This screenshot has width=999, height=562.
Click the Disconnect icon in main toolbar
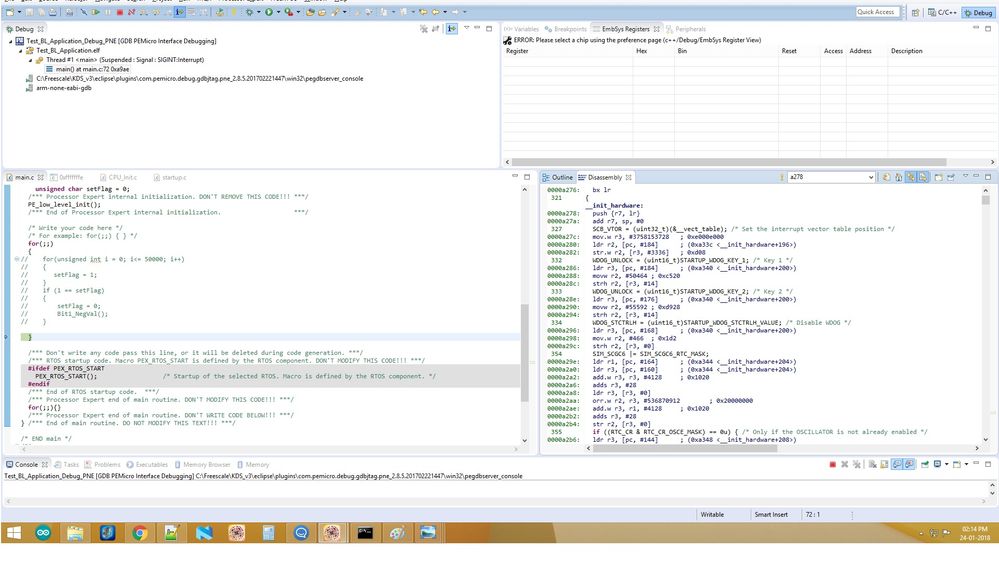(x=131, y=12)
